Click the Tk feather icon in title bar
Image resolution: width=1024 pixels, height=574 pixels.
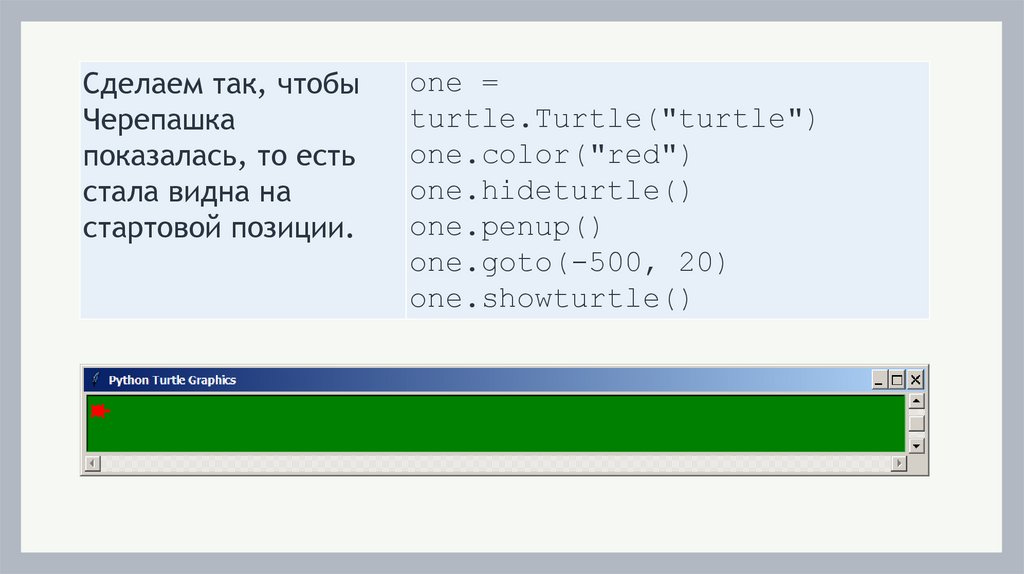(96, 380)
